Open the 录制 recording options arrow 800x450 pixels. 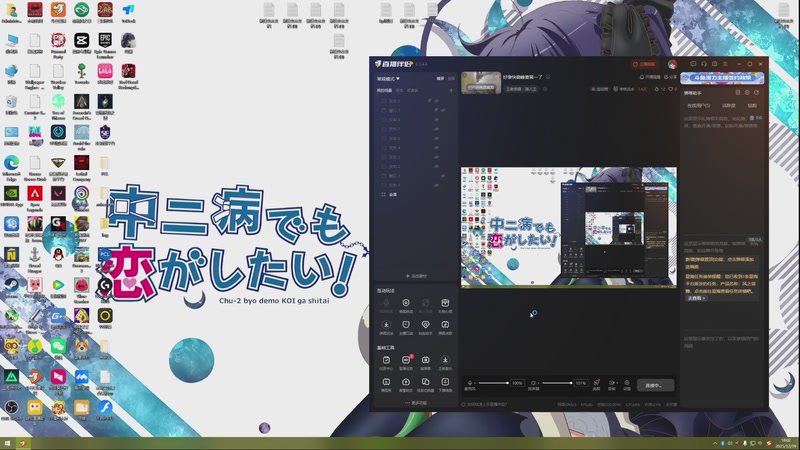617,383
